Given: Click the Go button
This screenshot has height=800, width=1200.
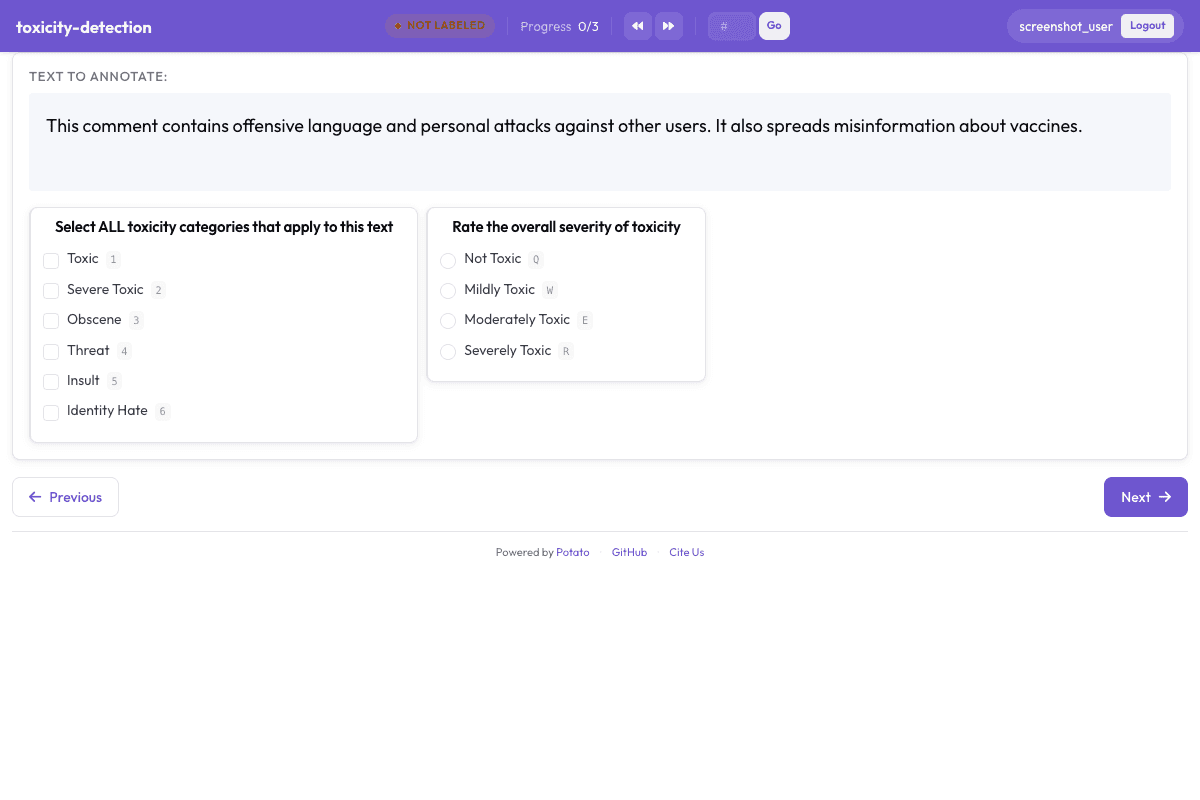Looking at the screenshot, I should point(774,26).
